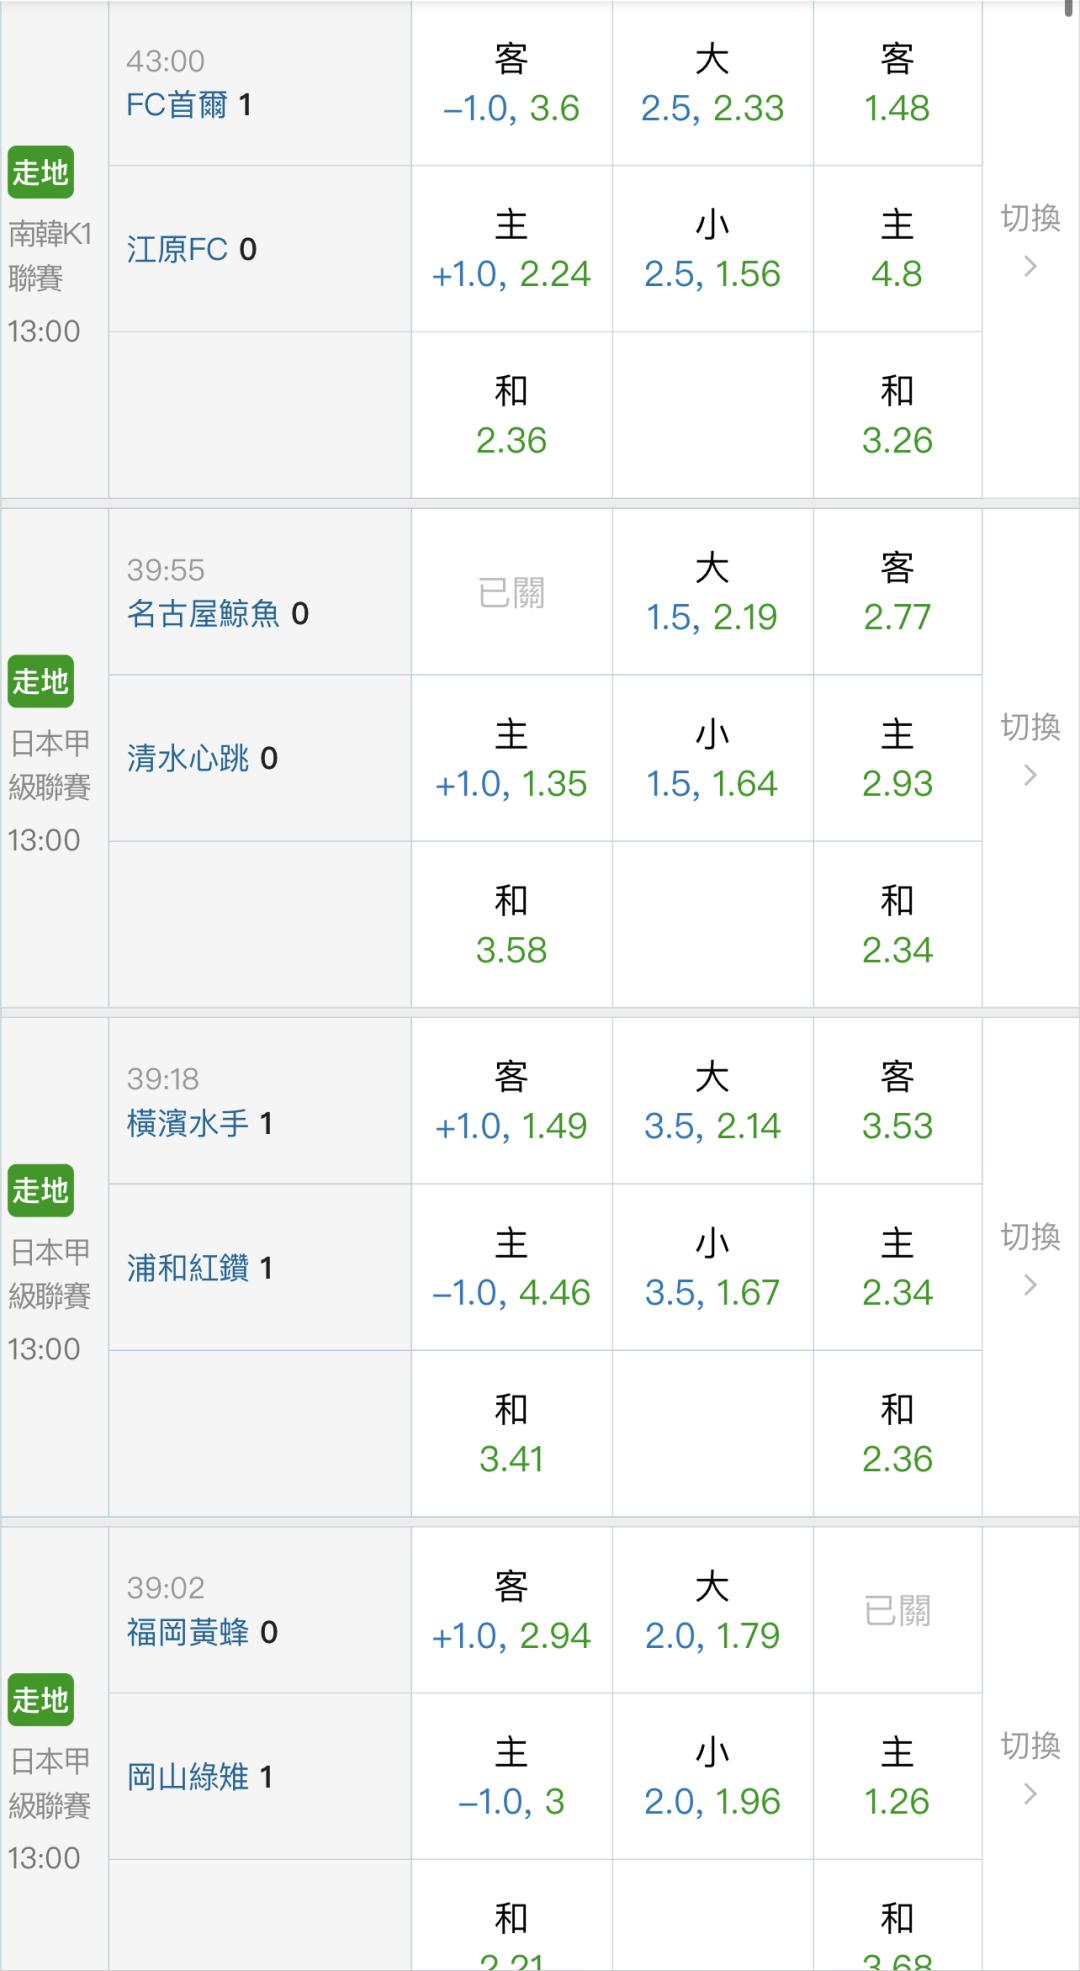Image resolution: width=1080 pixels, height=1971 pixels.
Task: Click the 走地 badge for FC首爾 match
Action: pos(40,173)
